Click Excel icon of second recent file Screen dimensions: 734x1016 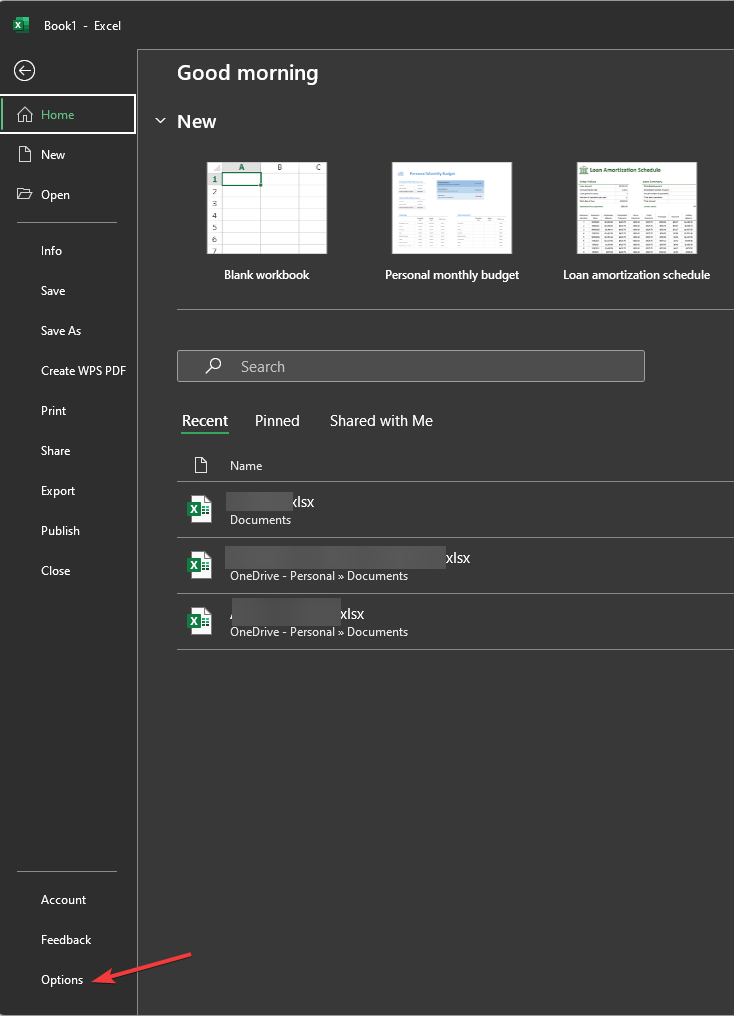point(200,565)
